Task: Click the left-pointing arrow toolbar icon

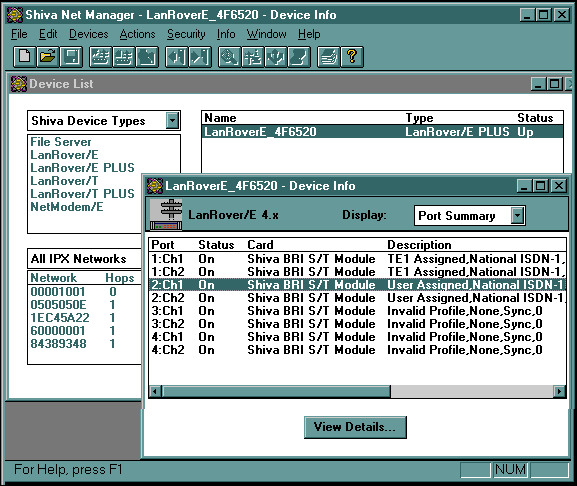Action: [177, 57]
